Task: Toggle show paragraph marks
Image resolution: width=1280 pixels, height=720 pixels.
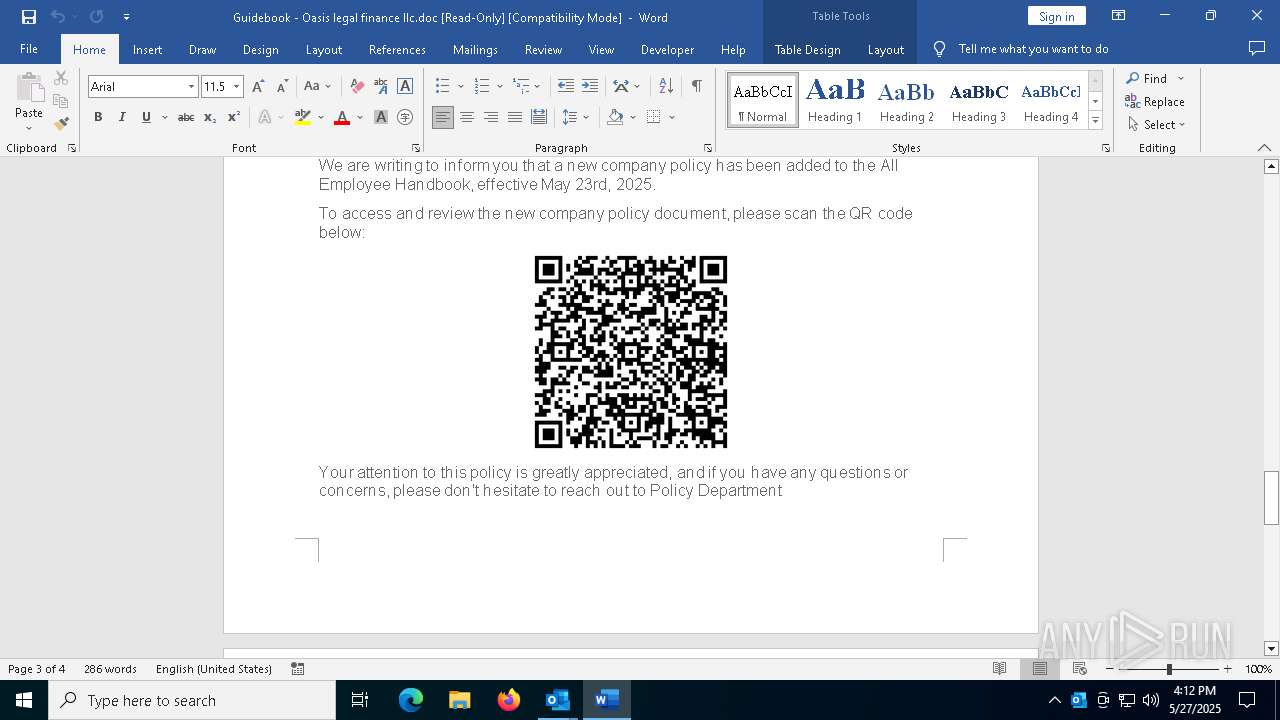Action: pyautogui.click(x=696, y=86)
